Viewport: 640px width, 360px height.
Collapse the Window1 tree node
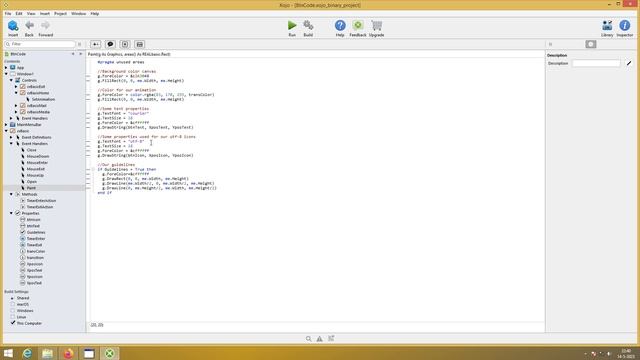pos(6,74)
